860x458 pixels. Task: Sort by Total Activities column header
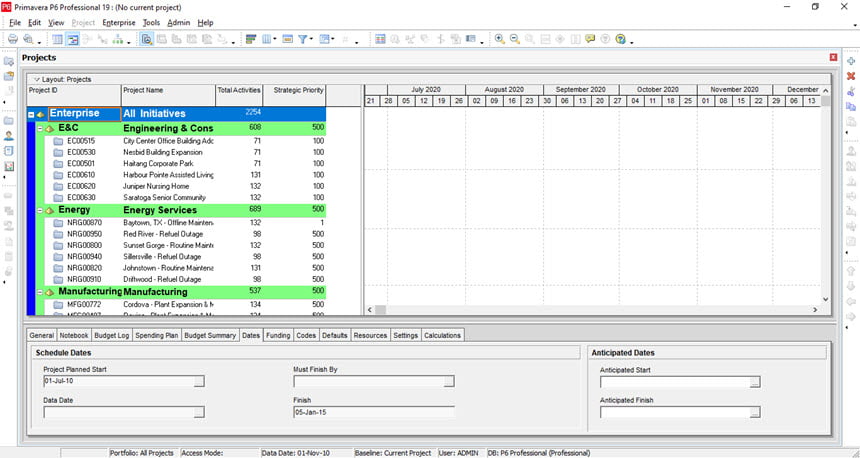239,95
